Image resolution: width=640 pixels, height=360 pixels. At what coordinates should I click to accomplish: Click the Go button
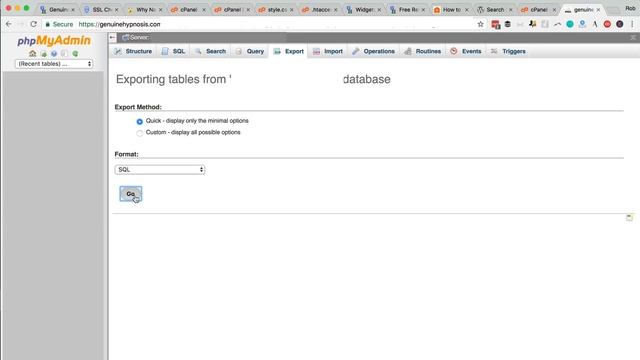coord(131,194)
